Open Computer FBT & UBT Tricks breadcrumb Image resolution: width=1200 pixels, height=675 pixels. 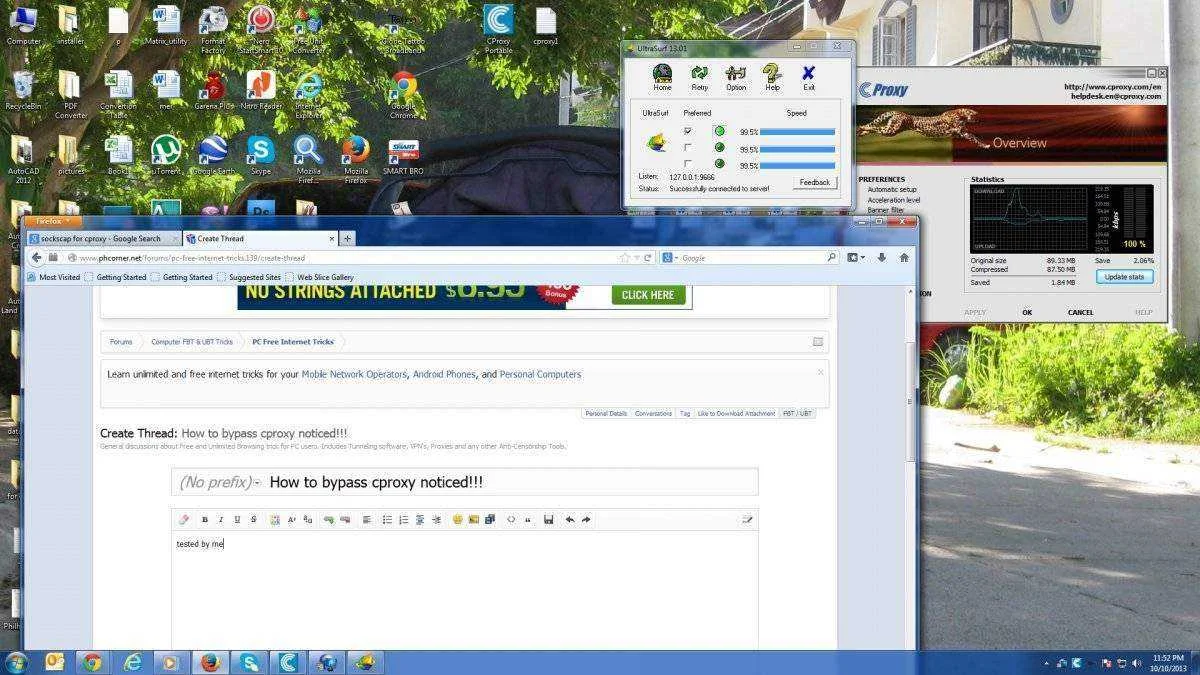192,342
